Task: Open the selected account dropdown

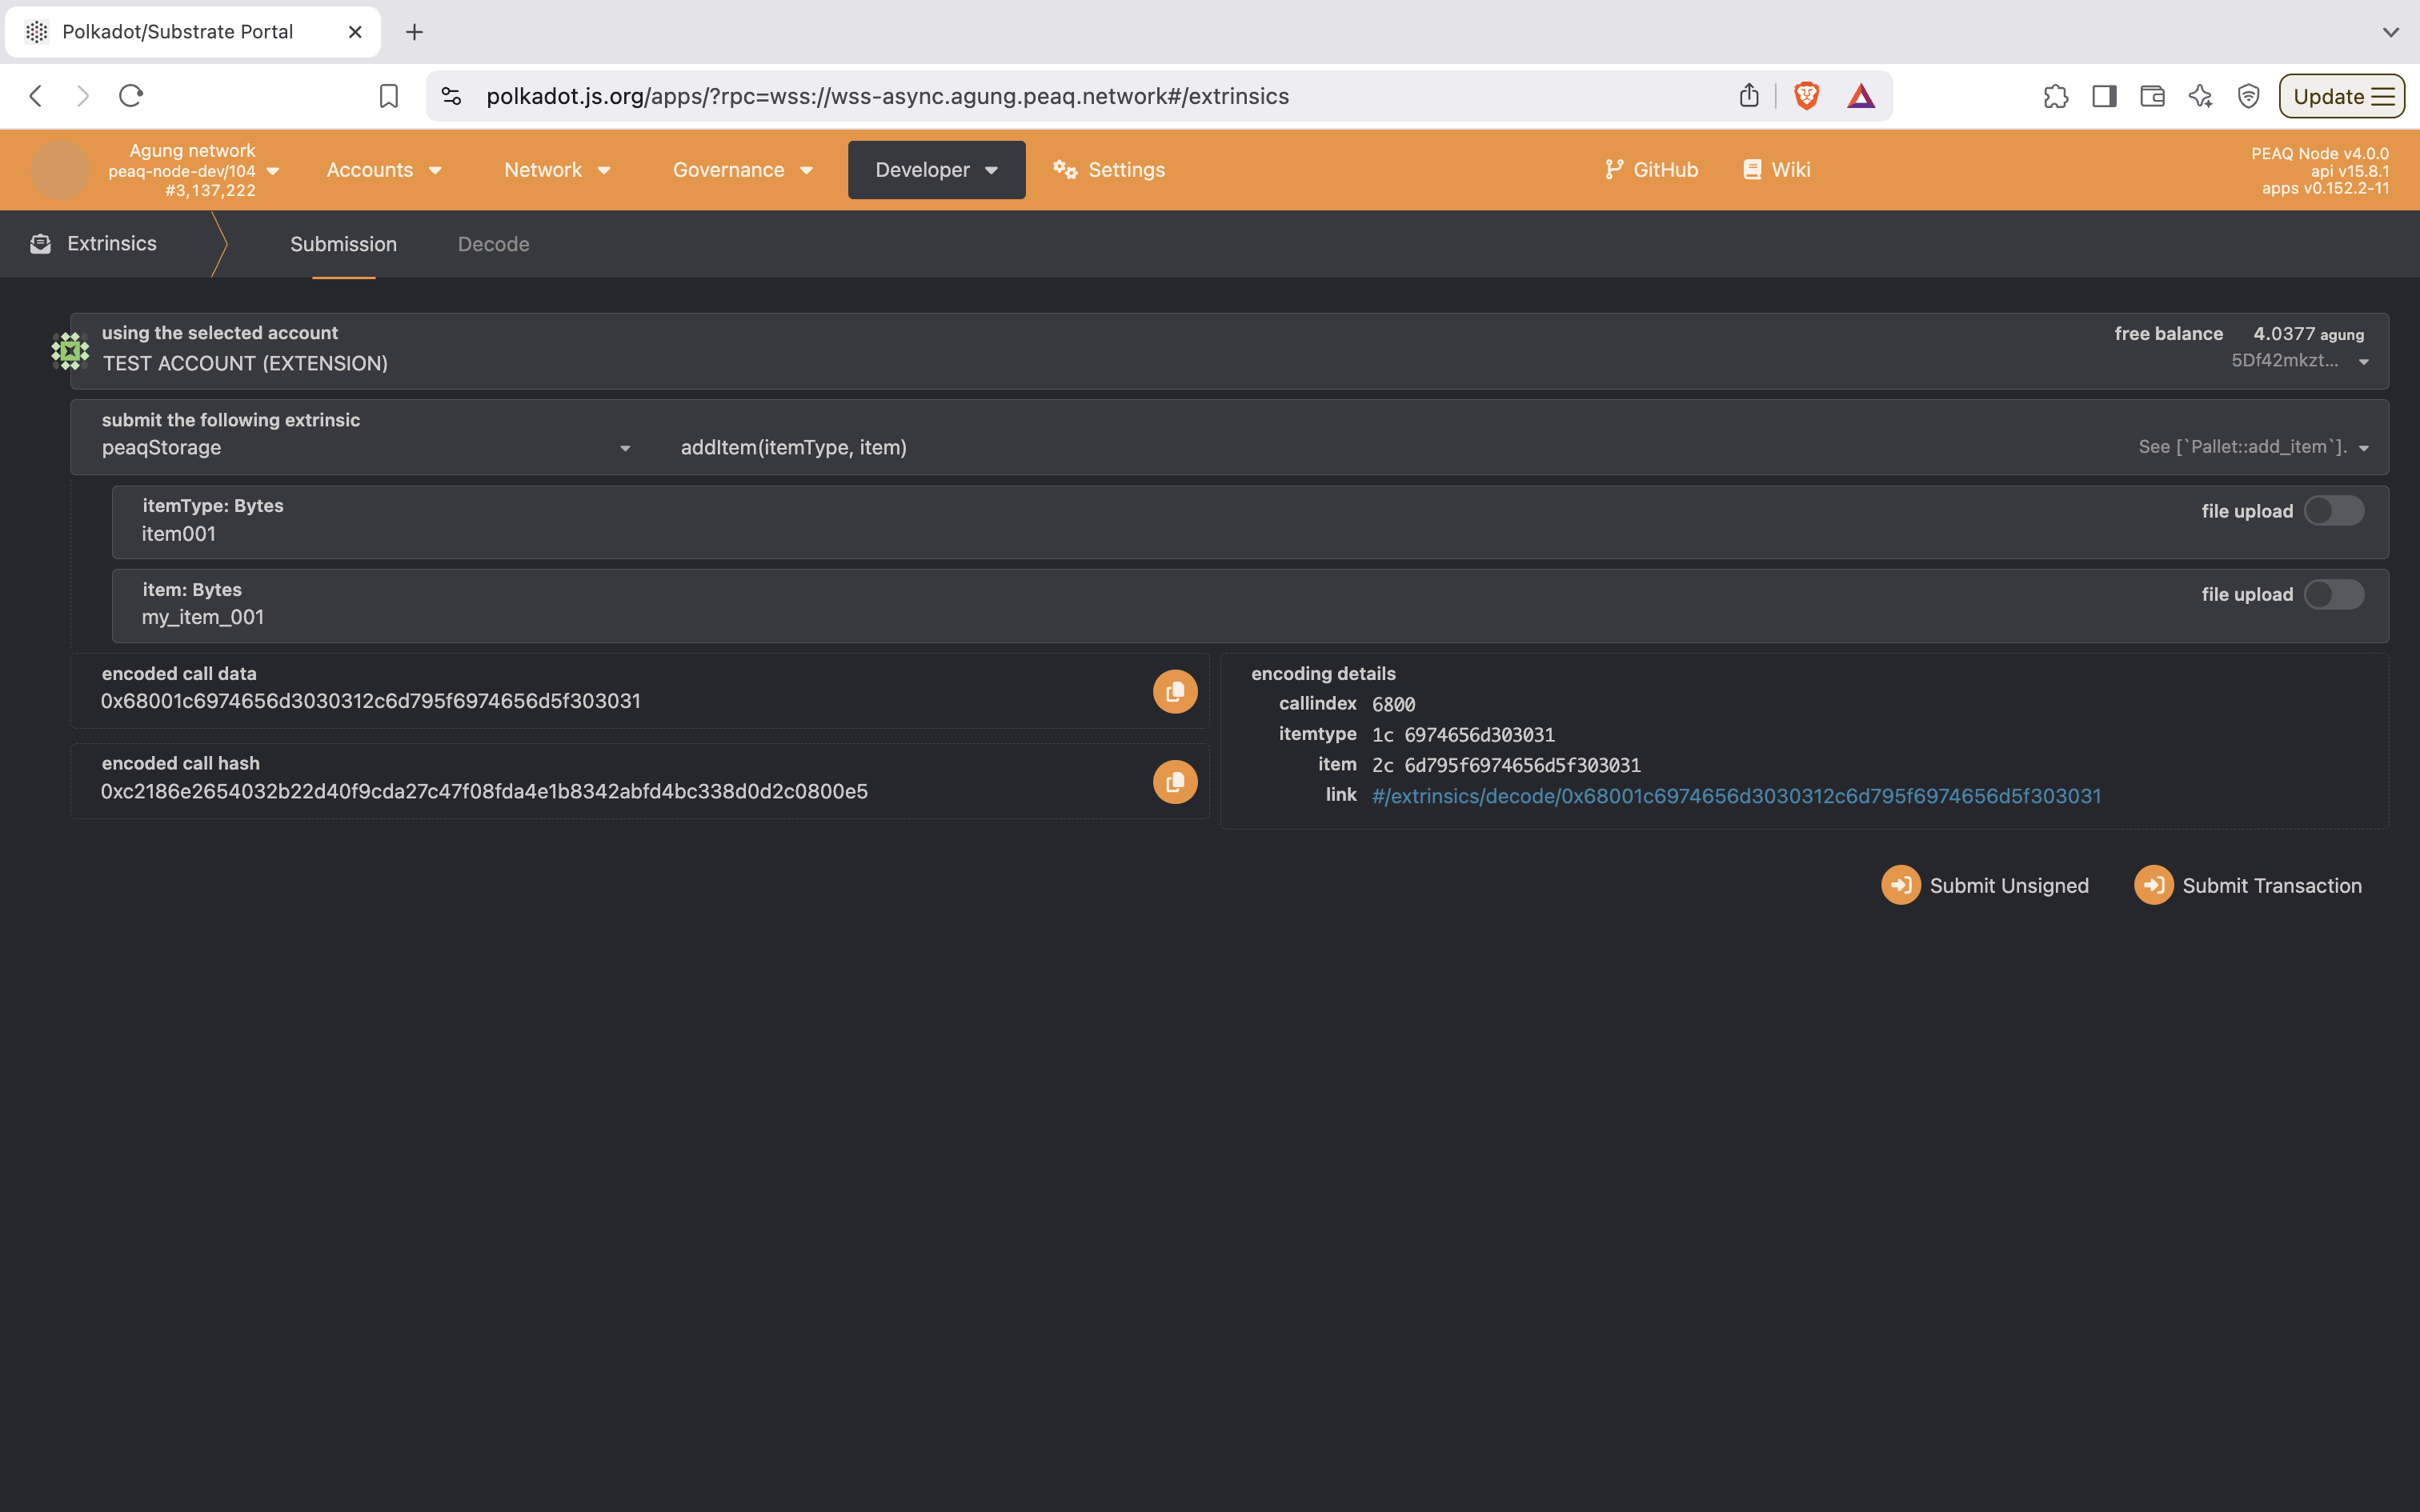Action: pos(2363,362)
